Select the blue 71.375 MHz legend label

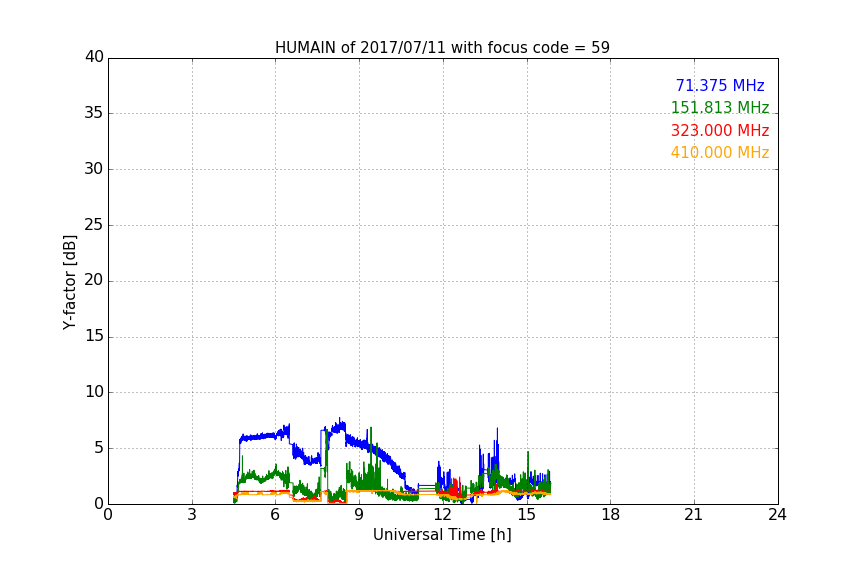[720, 85]
